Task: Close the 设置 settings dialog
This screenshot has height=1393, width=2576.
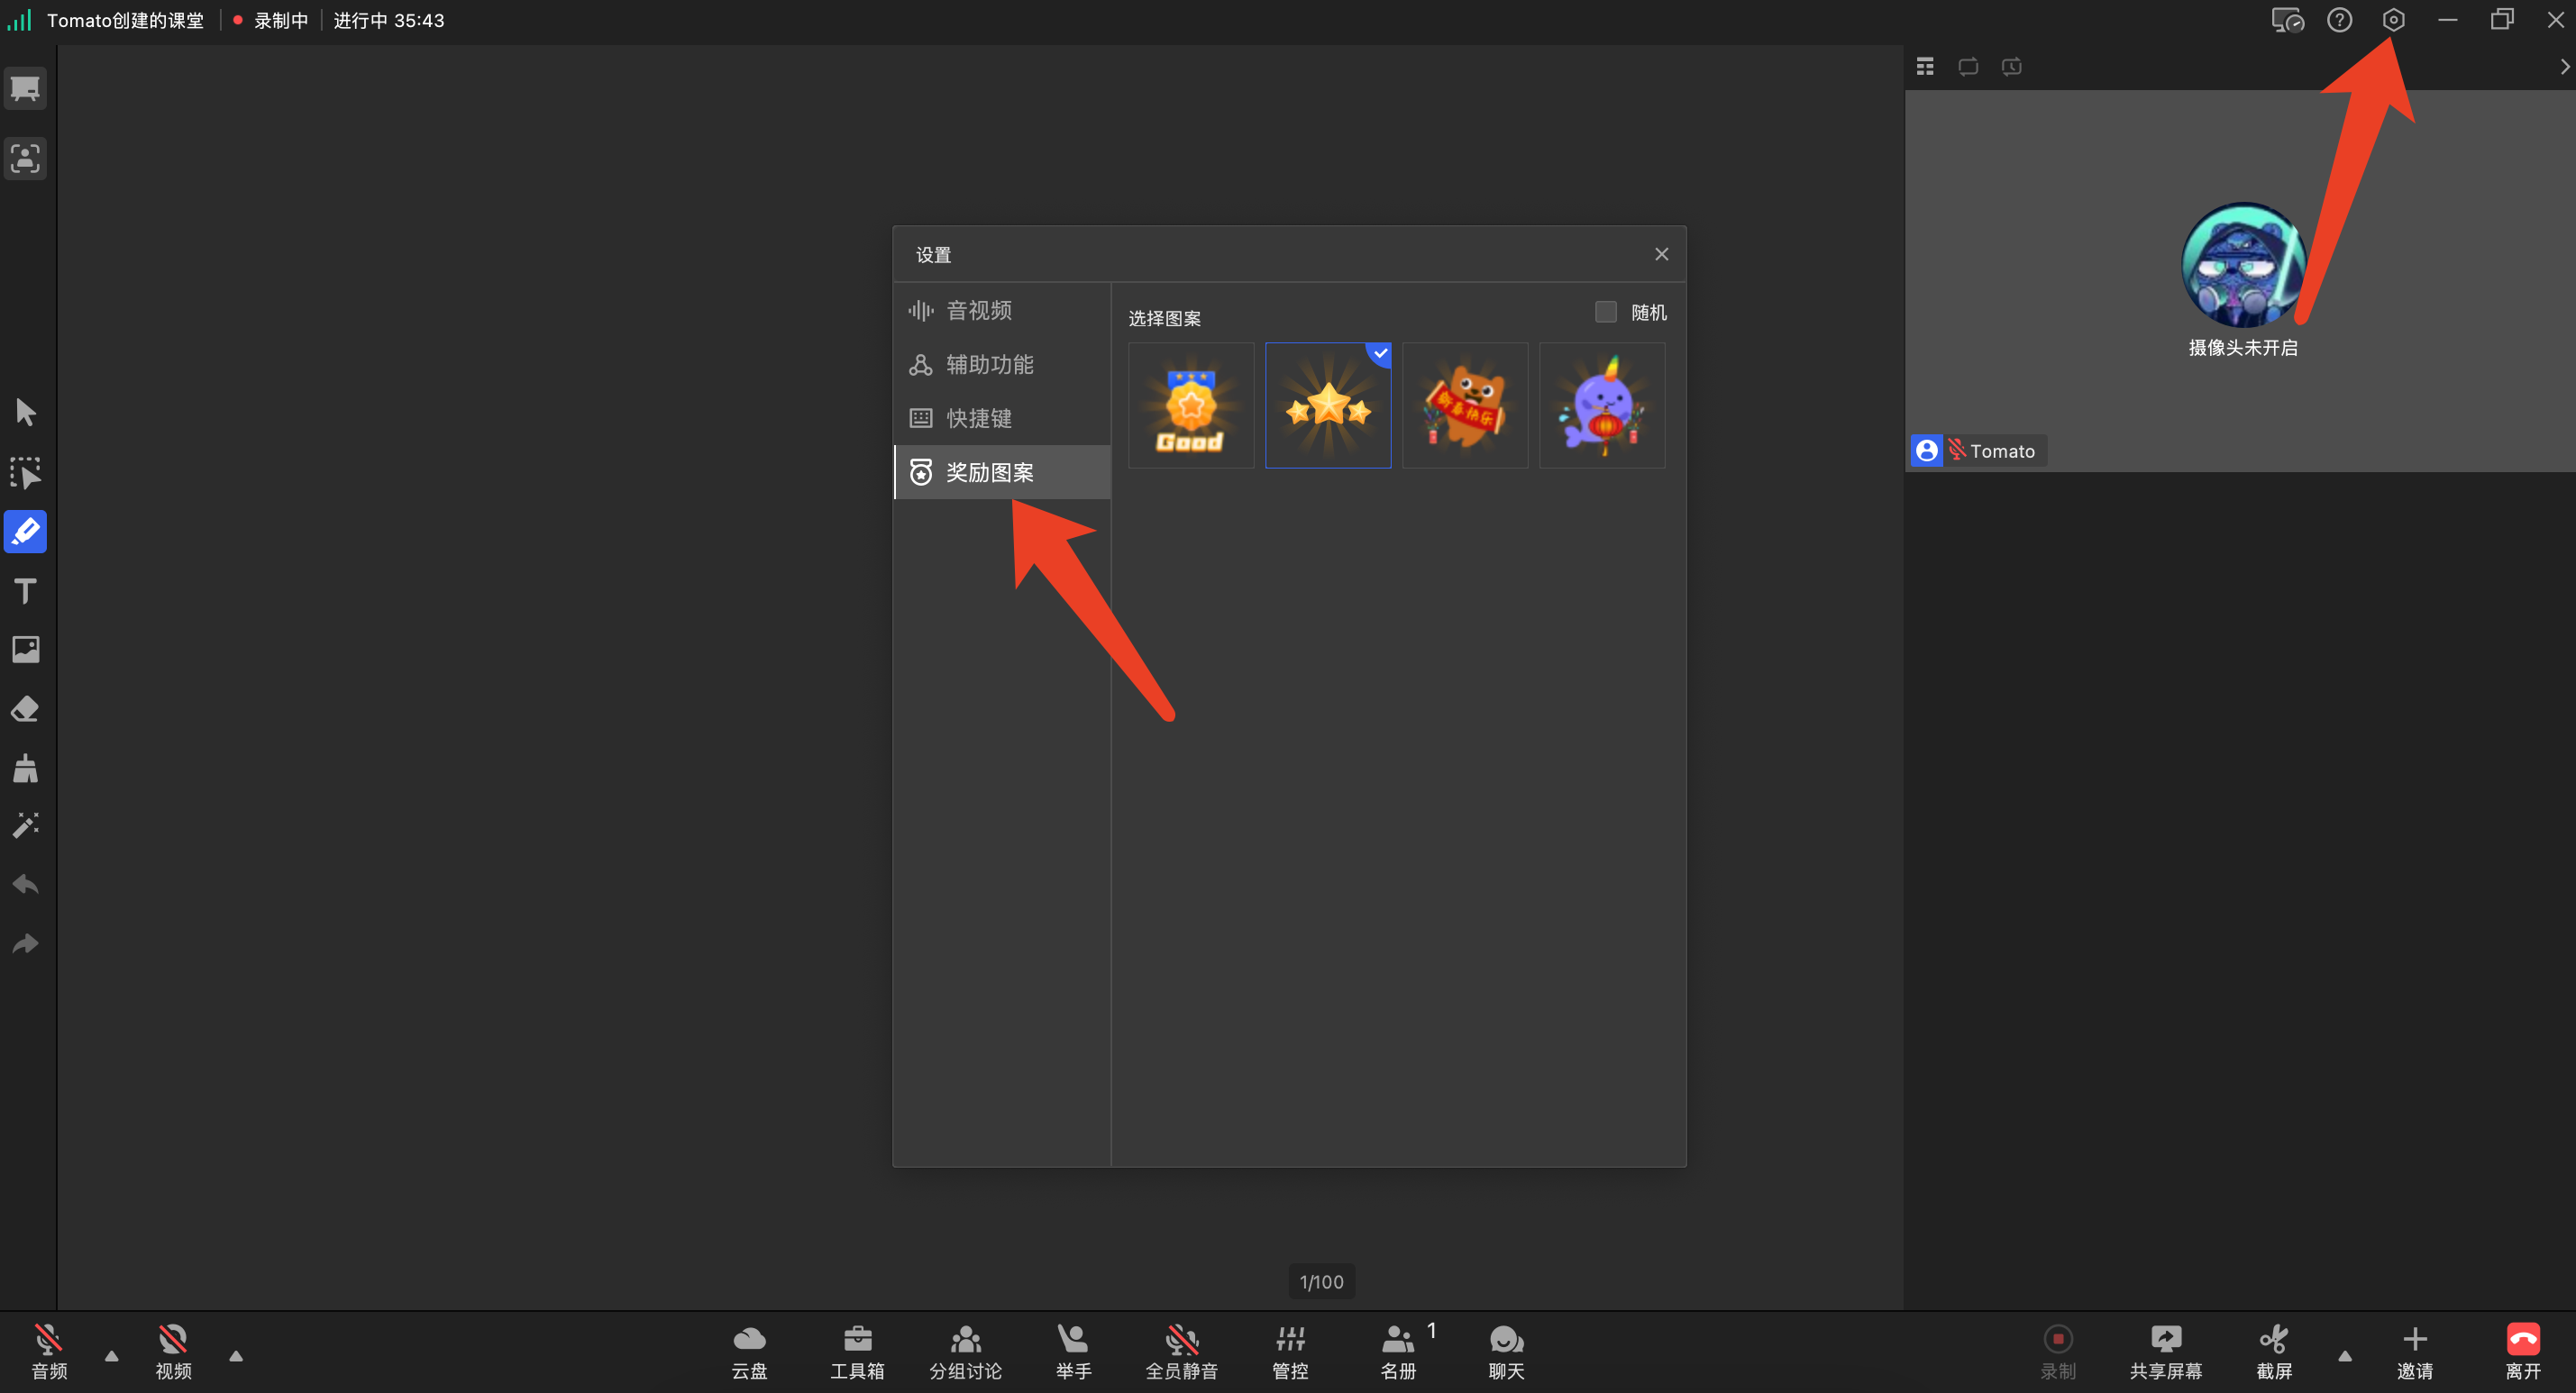Action: coord(1661,254)
